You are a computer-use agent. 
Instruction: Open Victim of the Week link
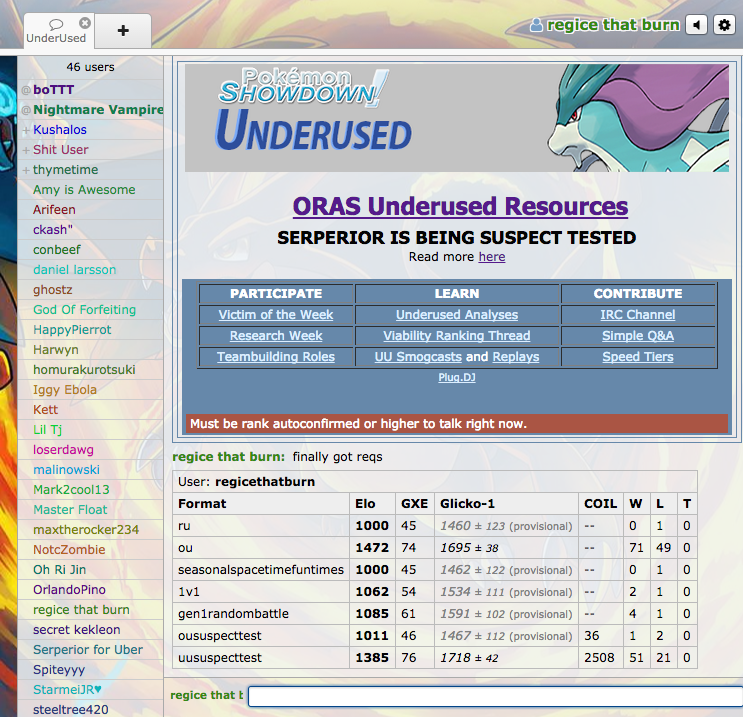point(276,315)
